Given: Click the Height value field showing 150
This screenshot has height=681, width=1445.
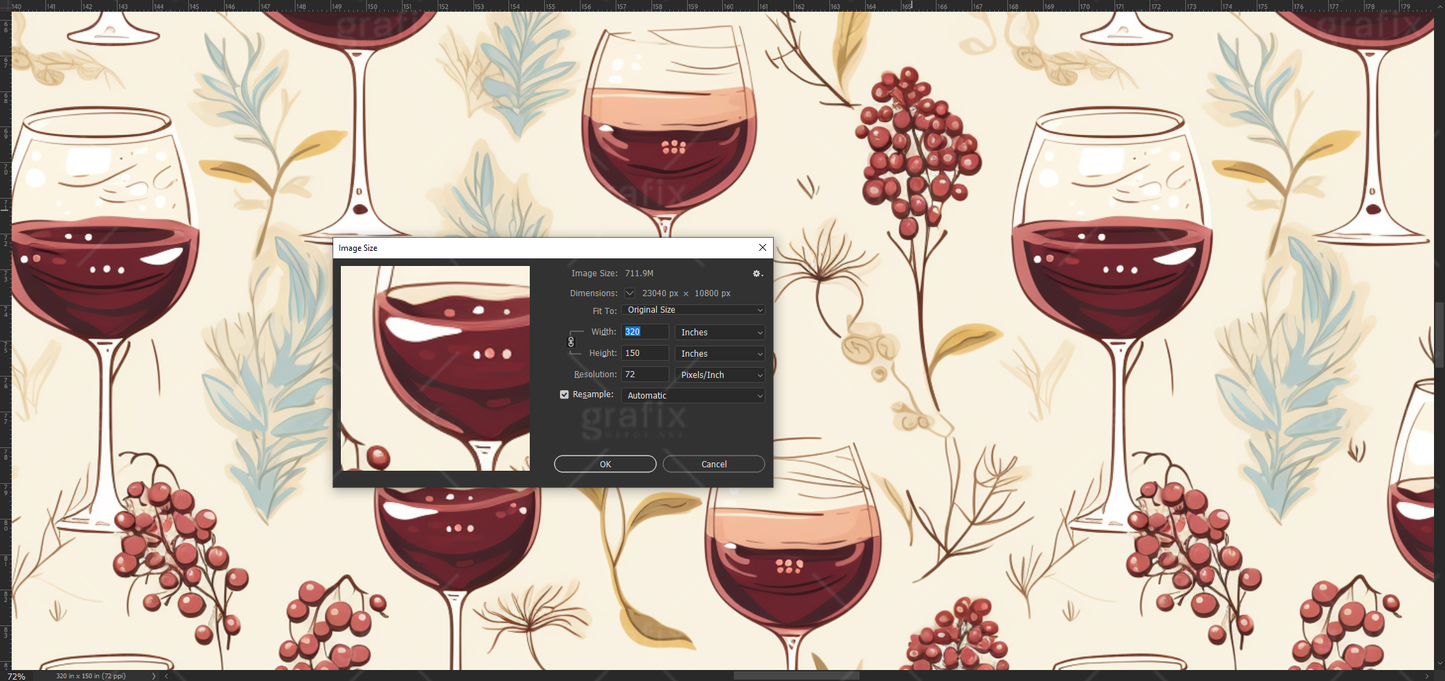Looking at the screenshot, I should click(645, 353).
